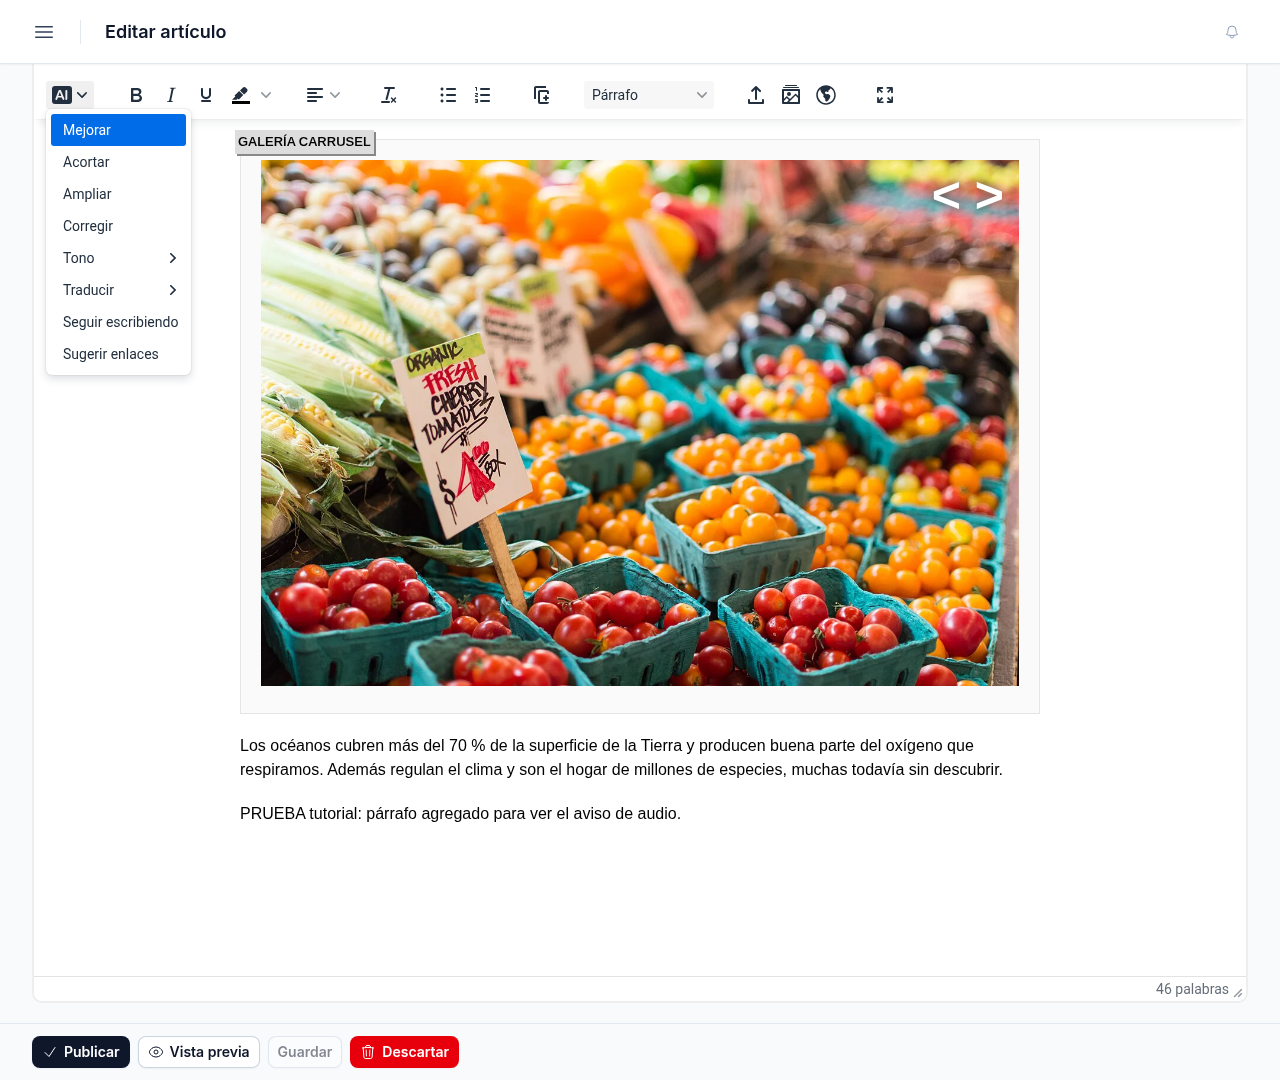The image size is (1280, 1080).
Task: Expand the Traducir submenu
Action: [x=118, y=290]
